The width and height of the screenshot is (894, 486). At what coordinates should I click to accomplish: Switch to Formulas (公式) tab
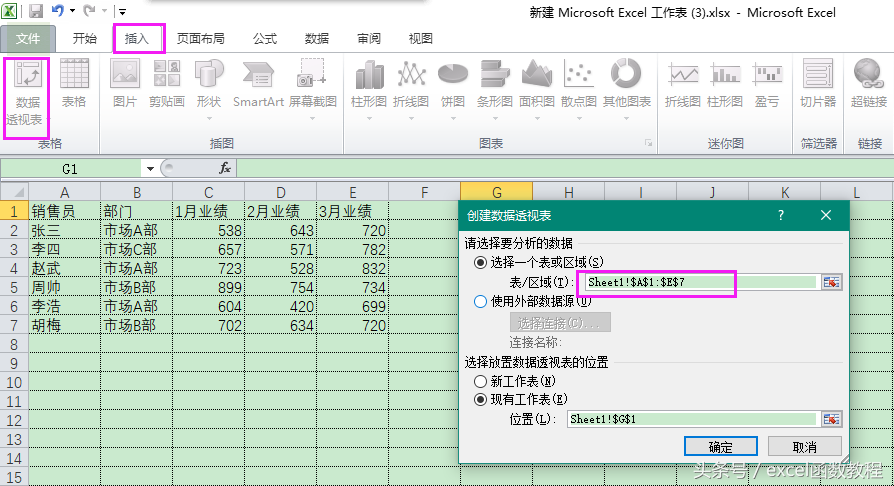[265, 38]
